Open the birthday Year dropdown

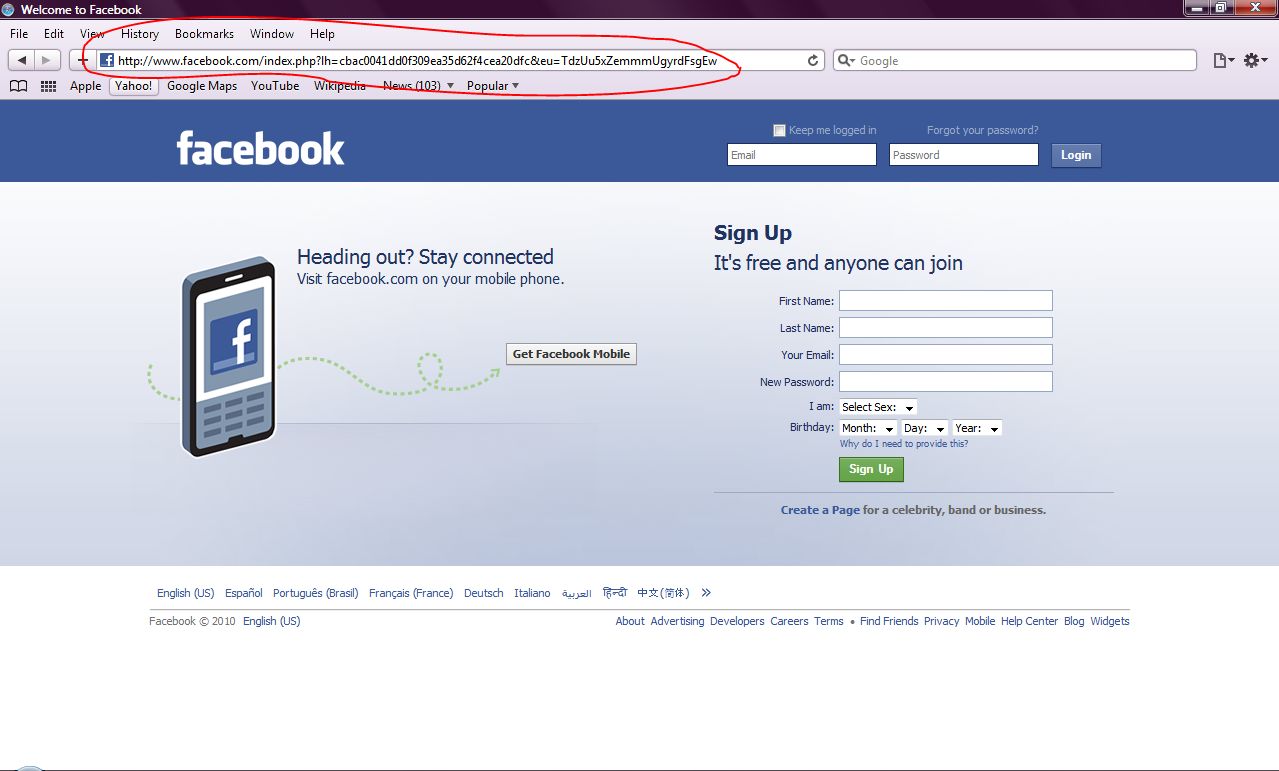pos(977,428)
